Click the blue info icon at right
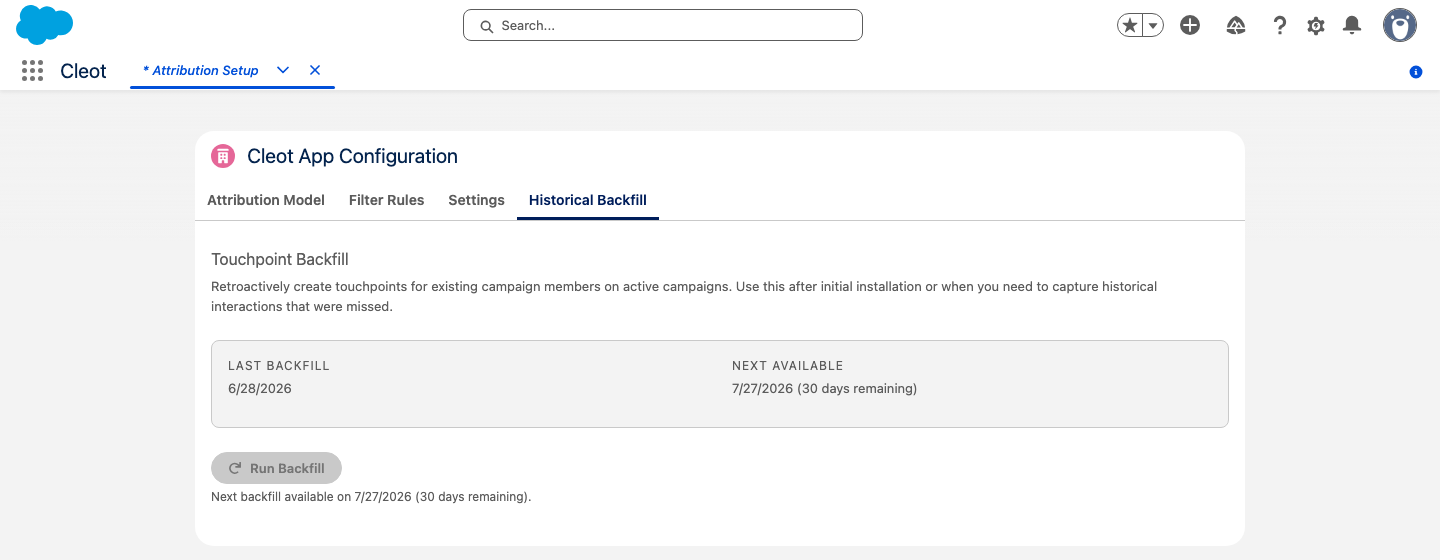Screen dimensions: 1440x560 coord(1416,72)
